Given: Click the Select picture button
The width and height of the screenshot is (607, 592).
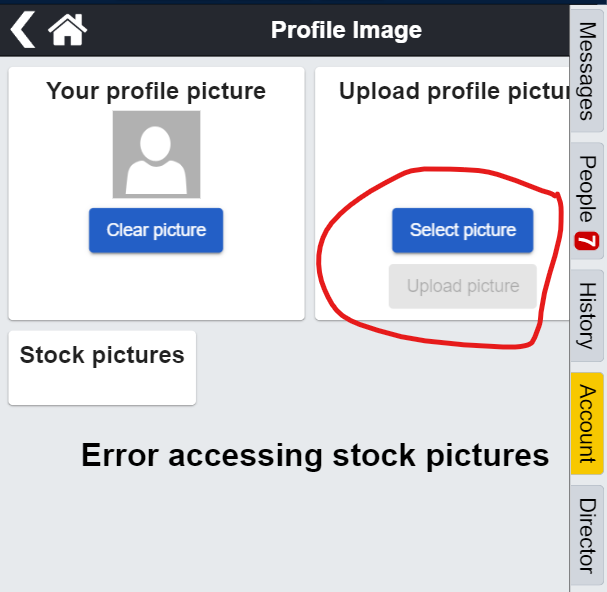Looking at the screenshot, I should (462, 230).
